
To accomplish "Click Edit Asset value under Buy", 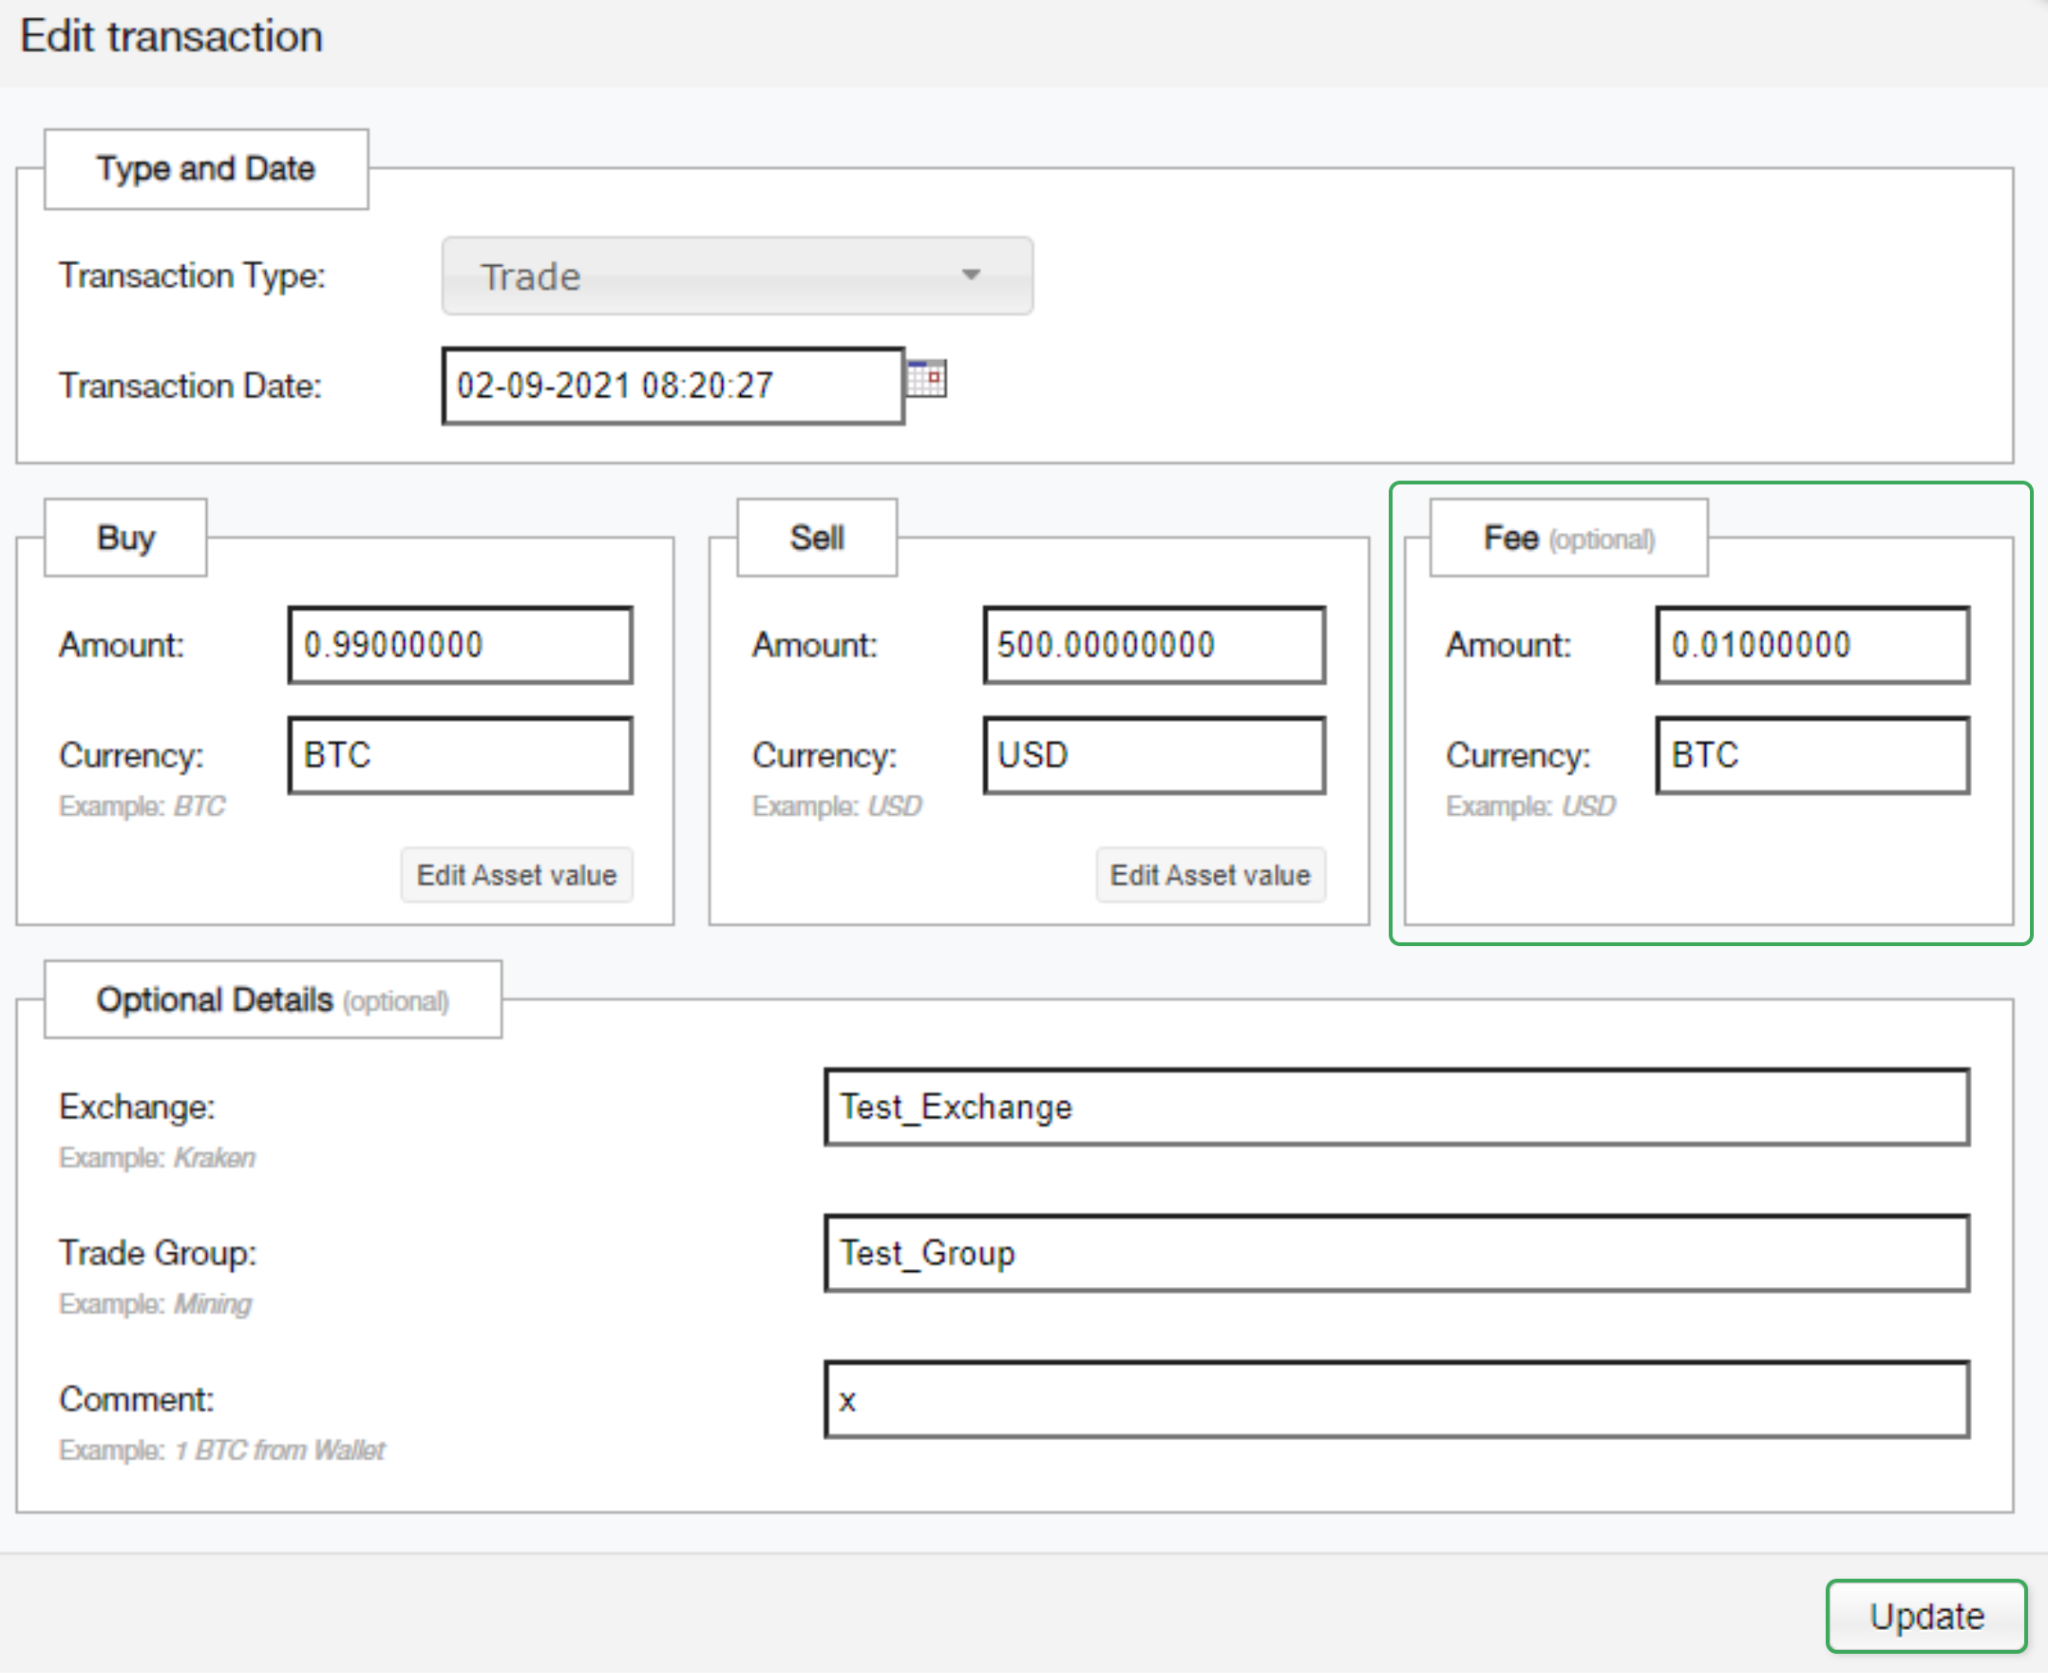I will click(516, 875).
